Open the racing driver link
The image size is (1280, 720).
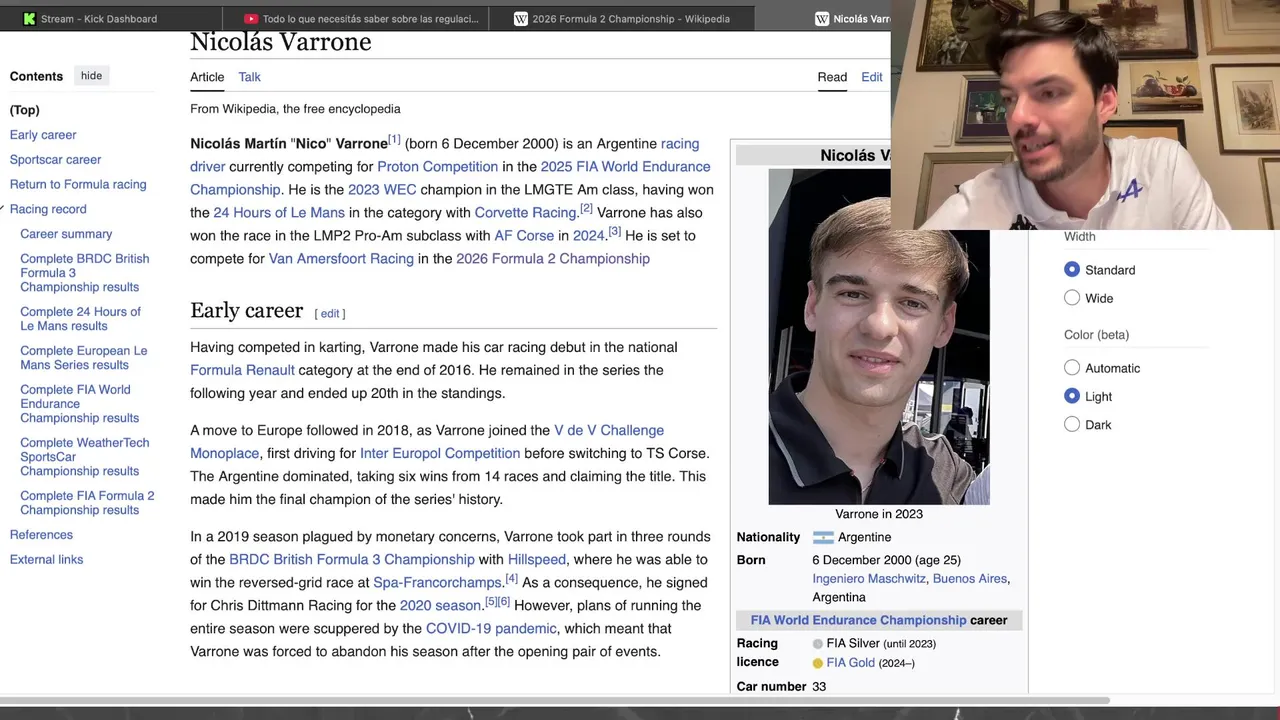click(680, 144)
